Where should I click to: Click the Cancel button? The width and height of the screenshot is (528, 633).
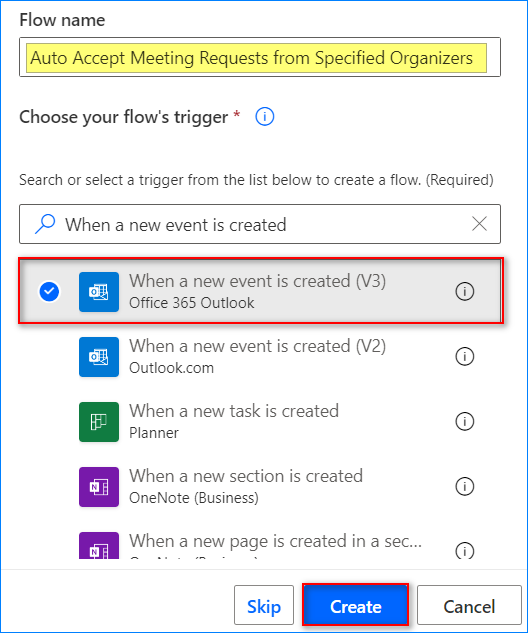(x=469, y=605)
